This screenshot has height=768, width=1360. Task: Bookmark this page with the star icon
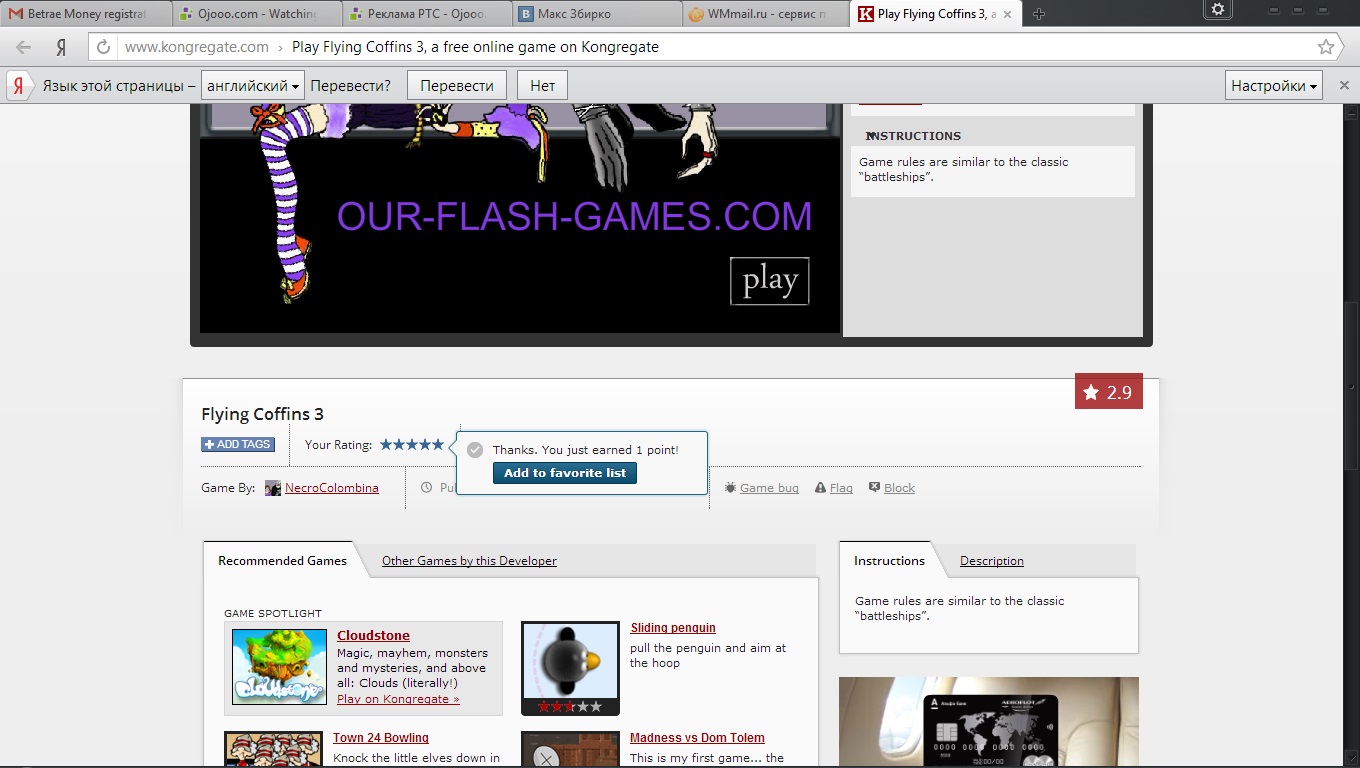[x=1326, y=47]
